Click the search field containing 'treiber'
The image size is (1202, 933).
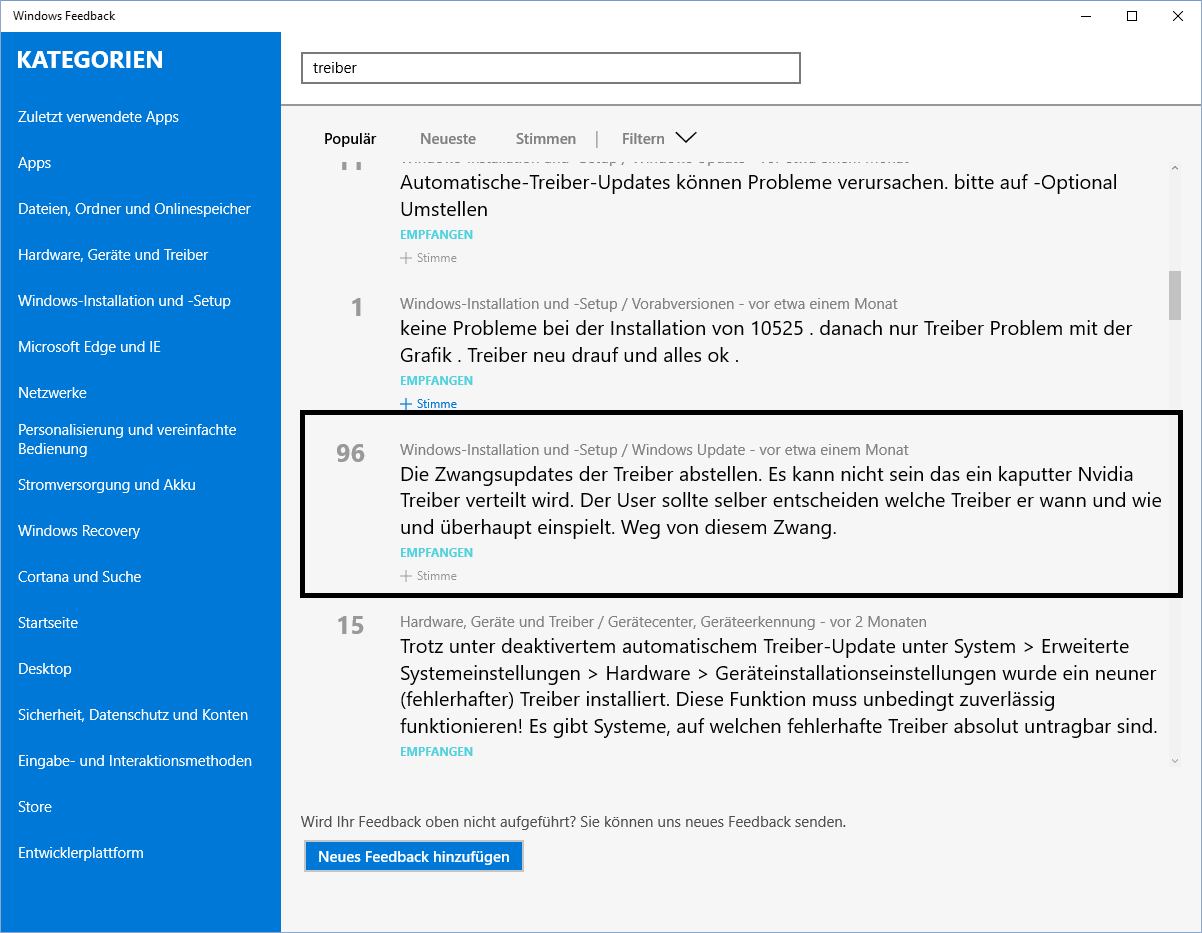coord(551,68)
